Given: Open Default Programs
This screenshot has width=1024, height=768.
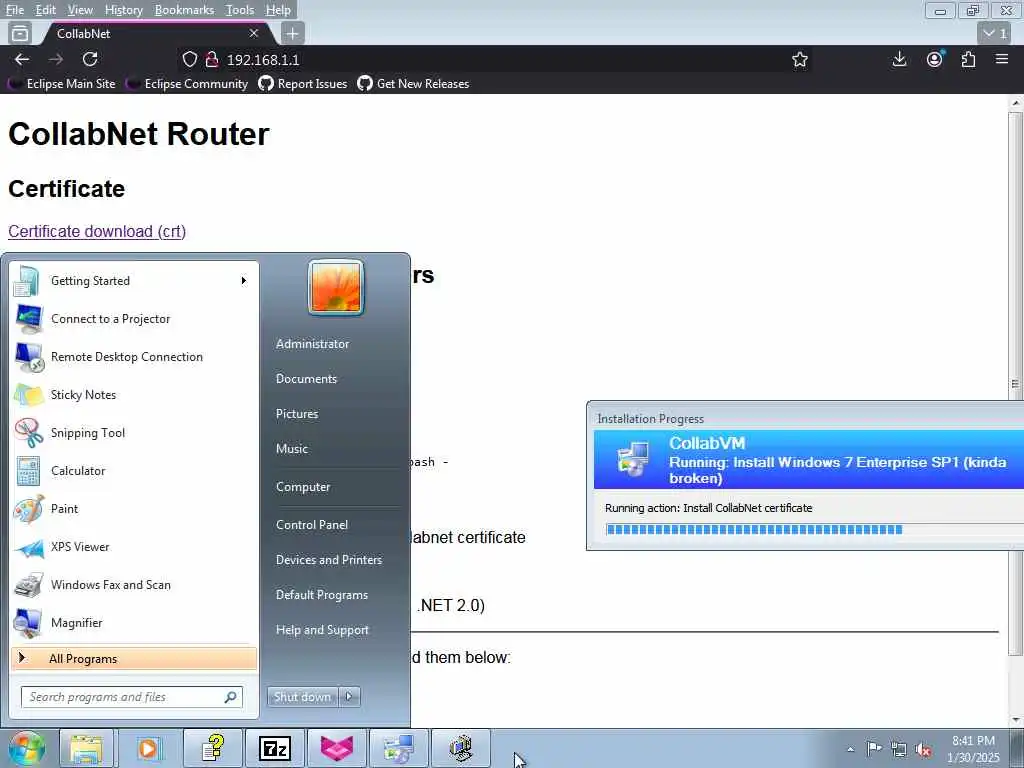Looking at the screenshot, I should point(322,595).
